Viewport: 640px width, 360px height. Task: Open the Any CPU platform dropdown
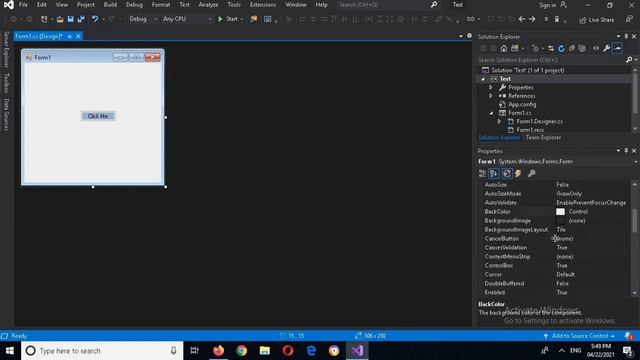point(187,19)
